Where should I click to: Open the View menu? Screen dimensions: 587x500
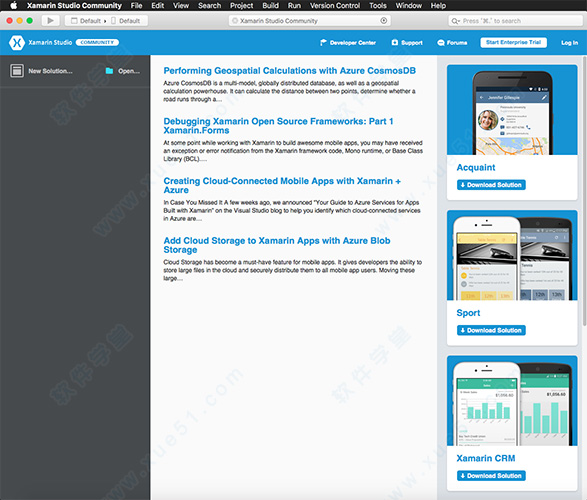(x=181, y=5)
